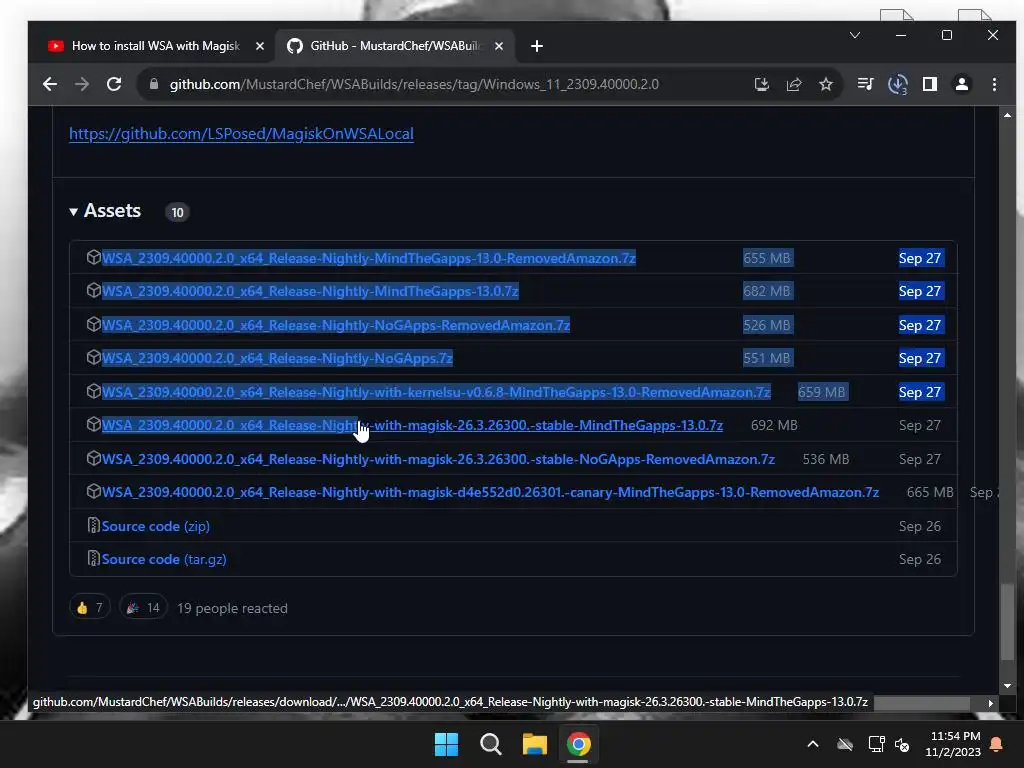Click horizontal scrollbar right arrow
This screenshot has width=1024, height=768.
[x=991, y=703]
